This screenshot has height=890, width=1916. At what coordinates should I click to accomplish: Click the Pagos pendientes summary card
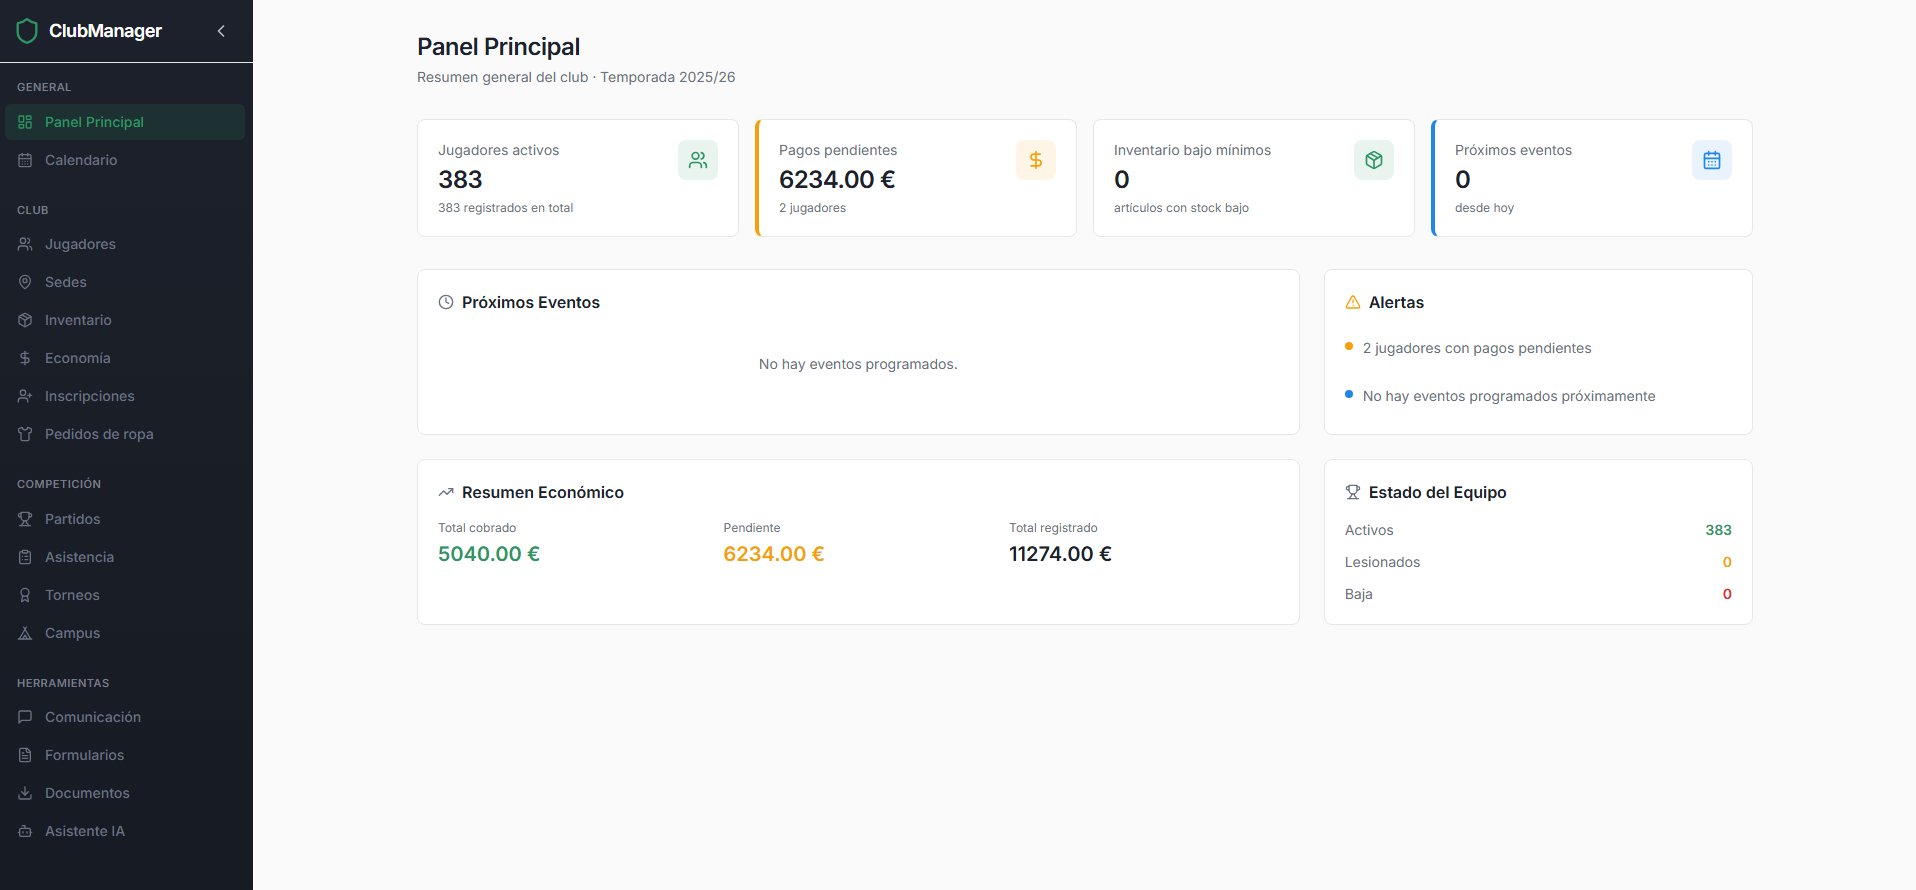tap(915, 178)
